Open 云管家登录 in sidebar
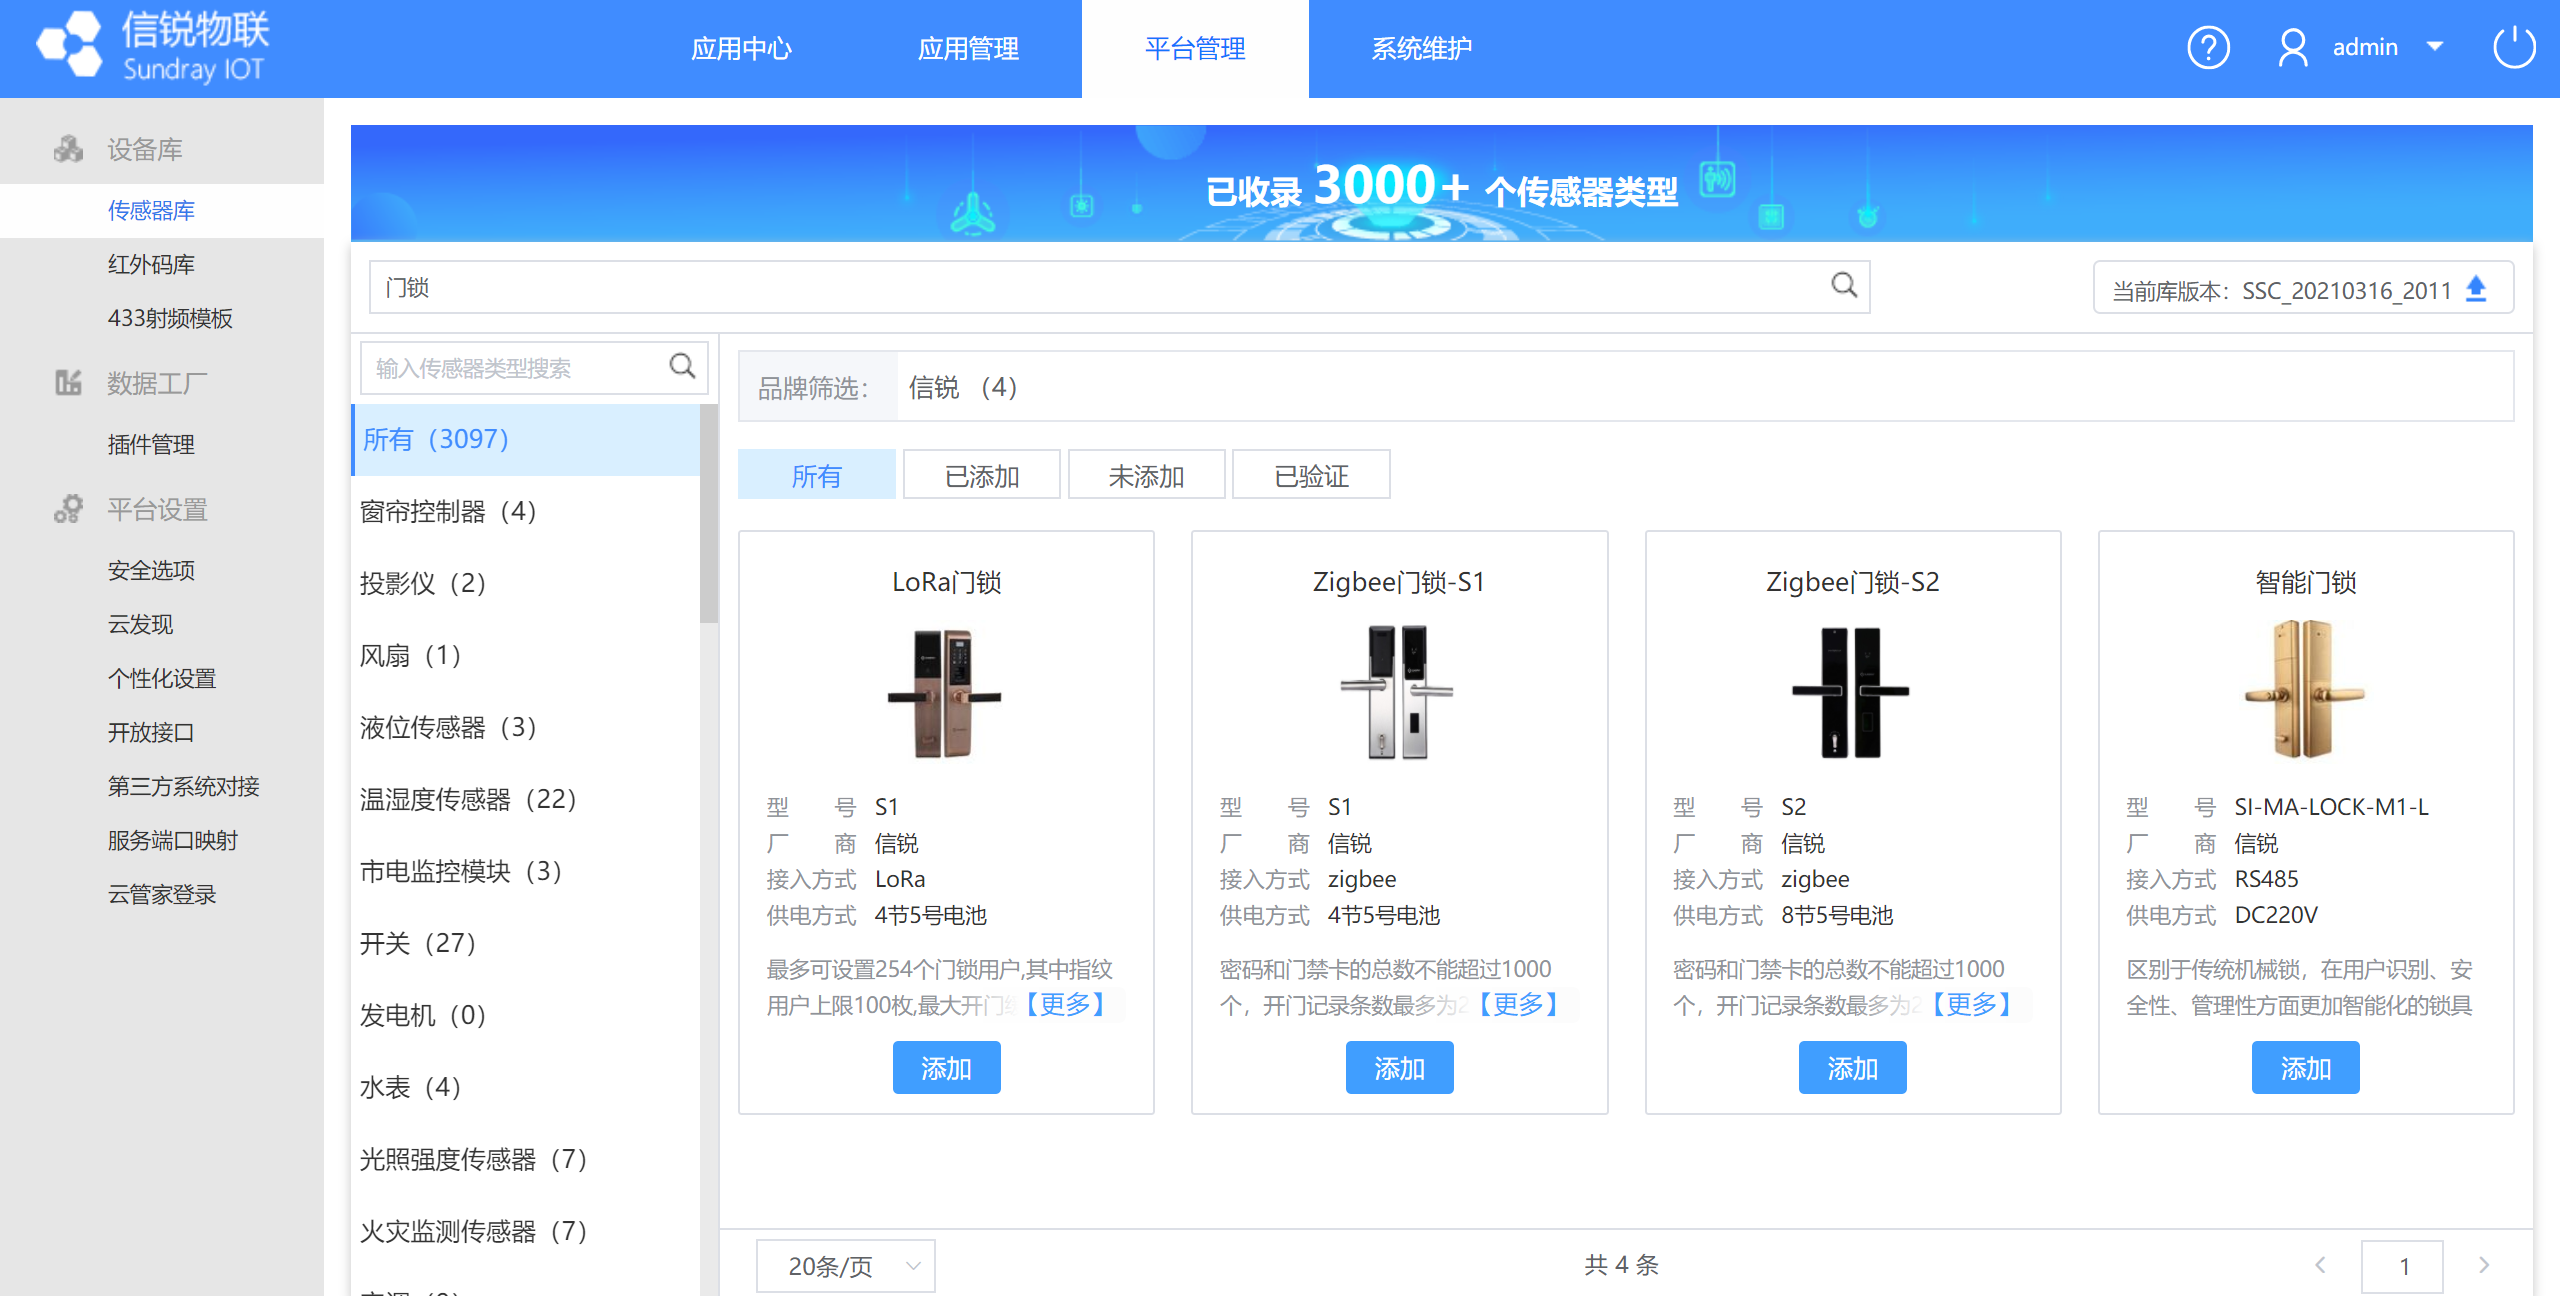2560x1296 pixels. (x=162, y=894)
